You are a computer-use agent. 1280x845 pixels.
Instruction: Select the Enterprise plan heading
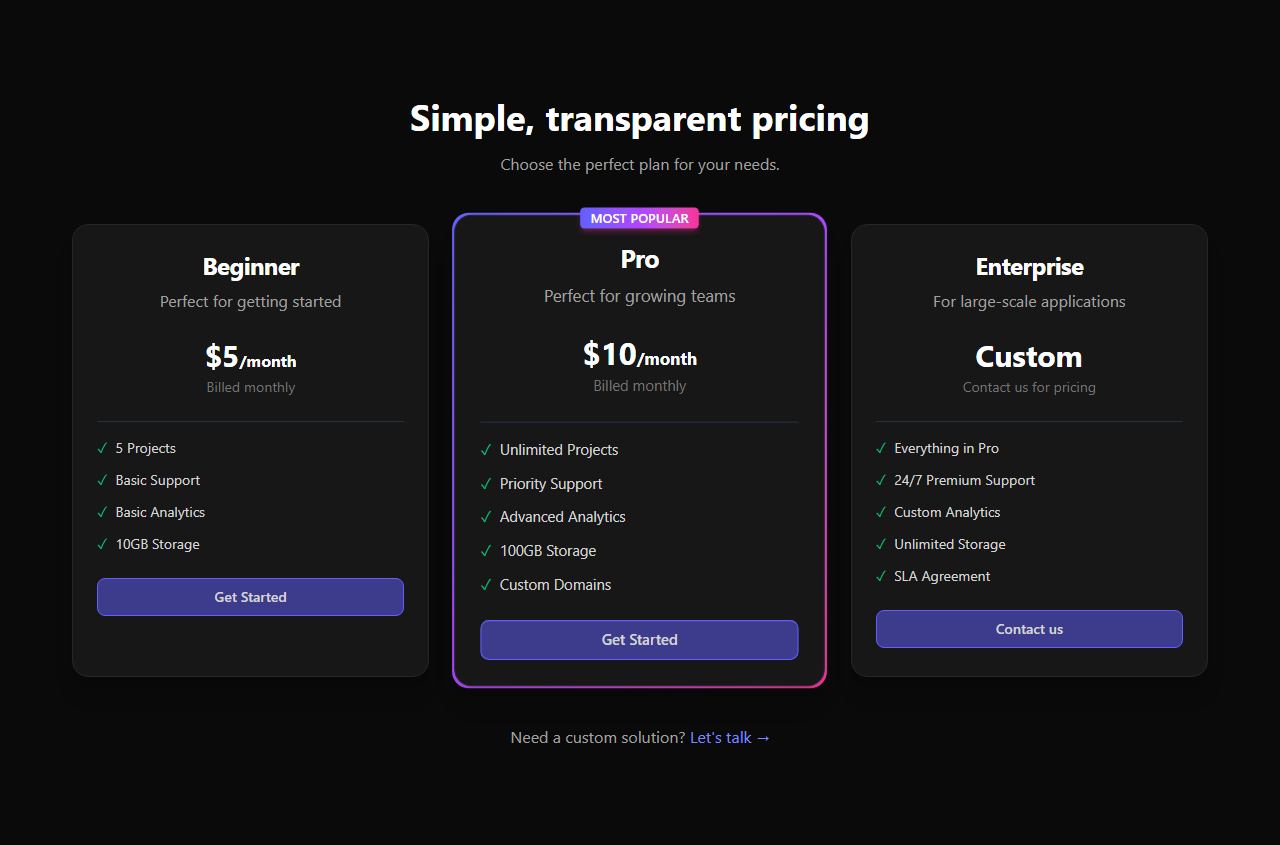1029,267
